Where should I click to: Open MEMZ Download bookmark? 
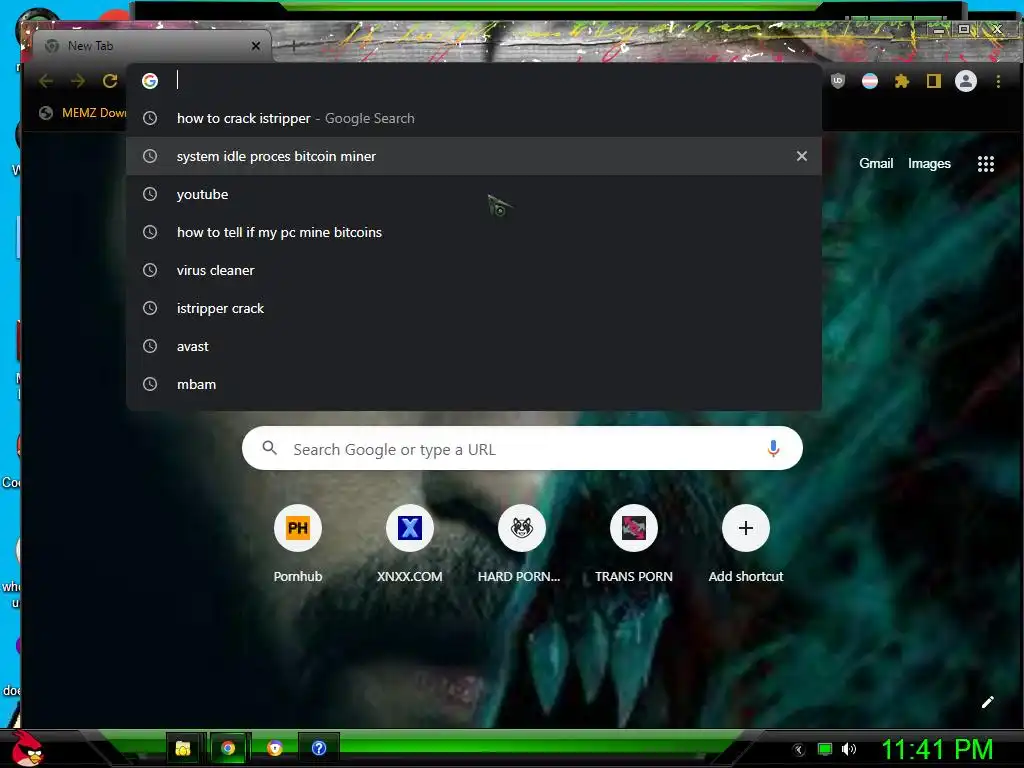[84, 113]
